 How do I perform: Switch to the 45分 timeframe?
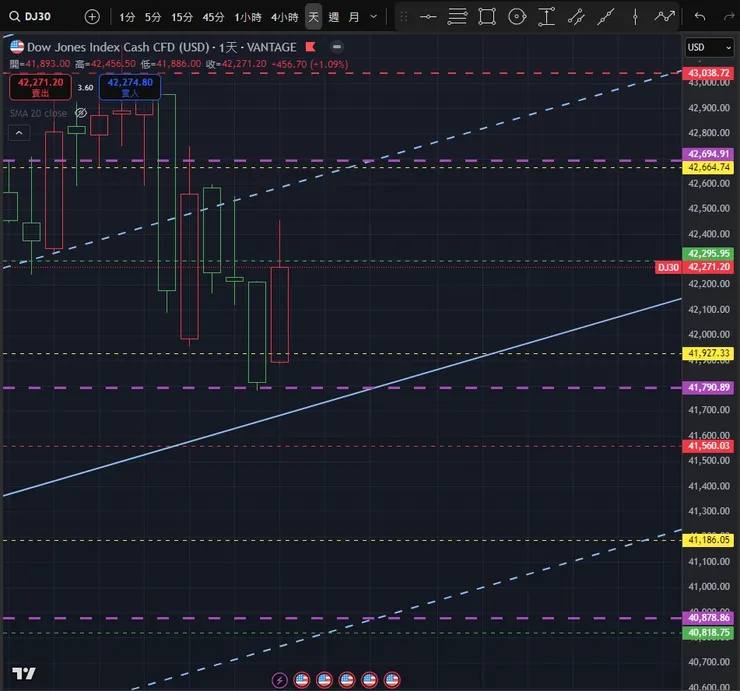(x=213, y=17)
